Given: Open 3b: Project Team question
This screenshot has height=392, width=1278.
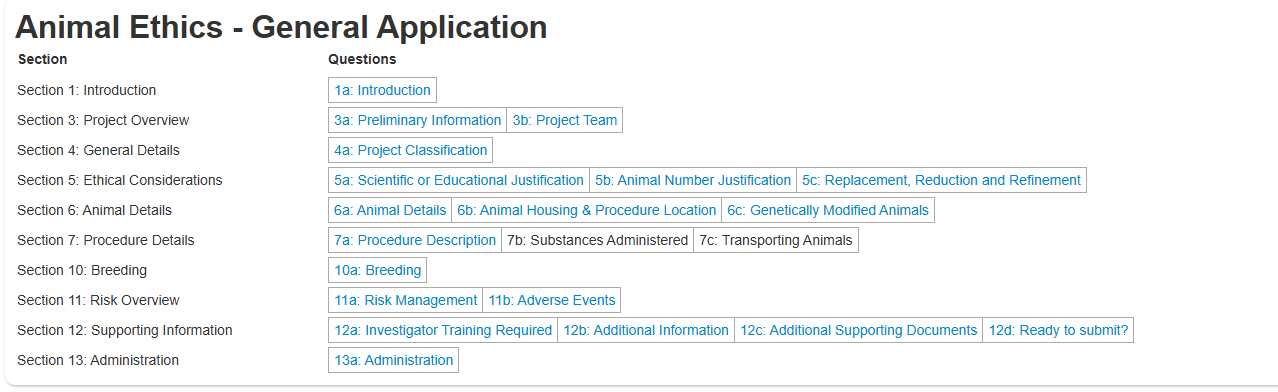Looking at the screenshot, I should [x=565, y=120].
